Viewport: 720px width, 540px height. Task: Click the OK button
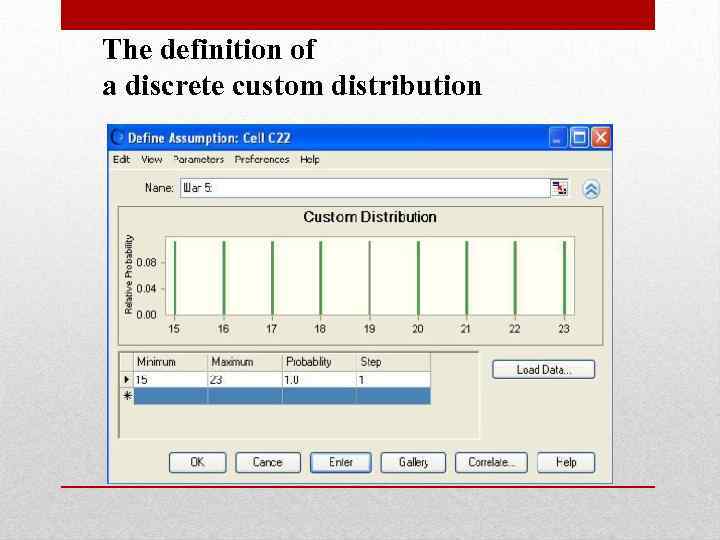[197, 462]
